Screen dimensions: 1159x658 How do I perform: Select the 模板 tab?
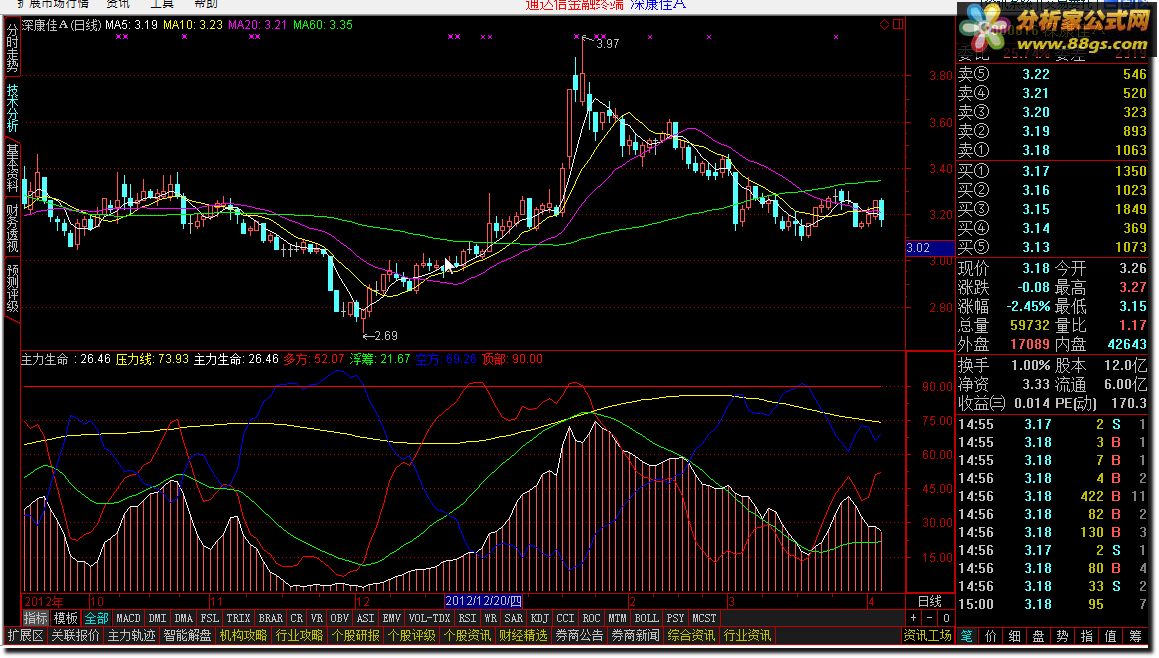(66, 618)
